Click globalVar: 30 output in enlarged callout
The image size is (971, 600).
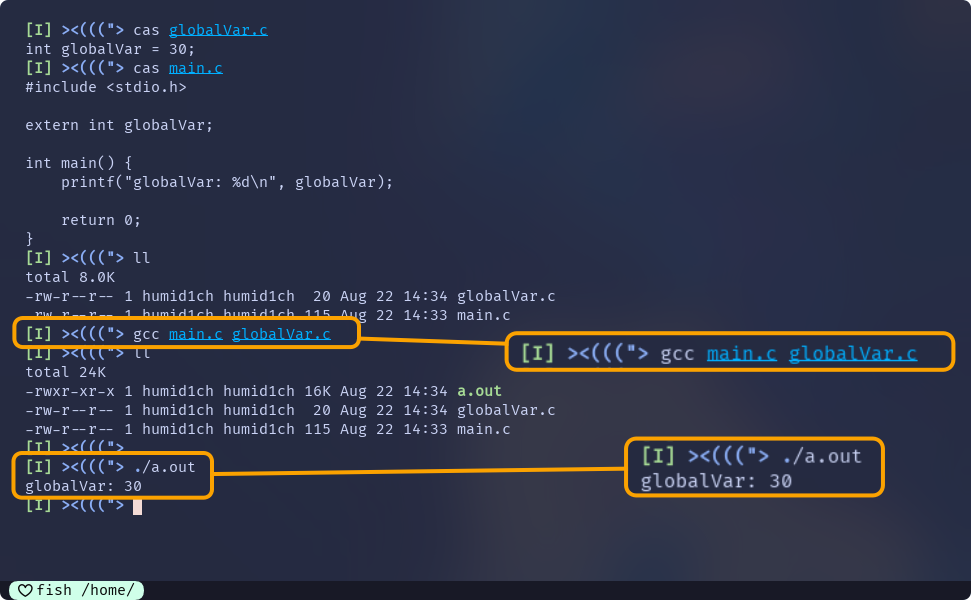tap(716, 481)
